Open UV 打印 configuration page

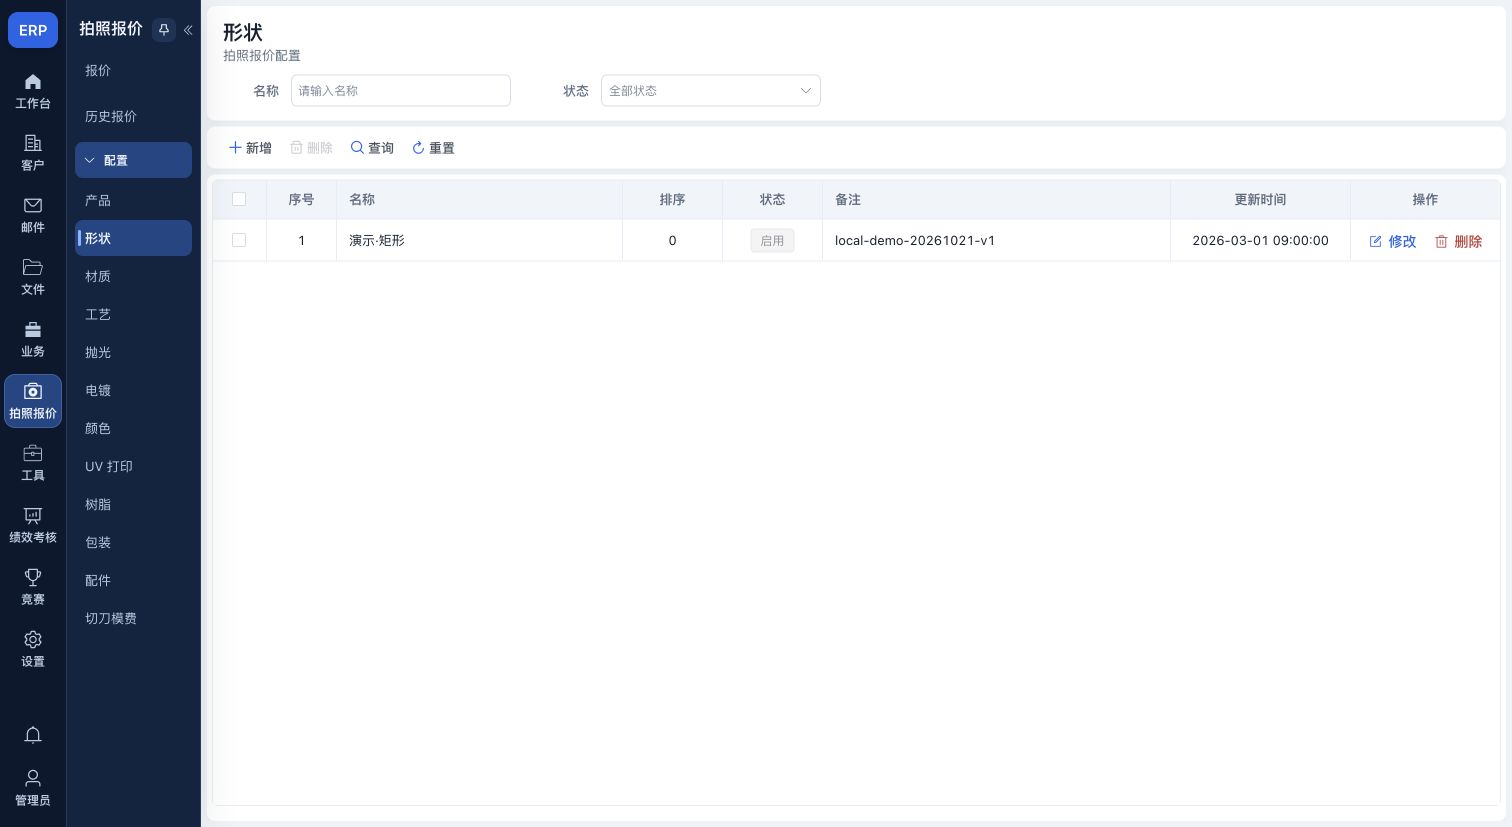[x=133, y=466]
